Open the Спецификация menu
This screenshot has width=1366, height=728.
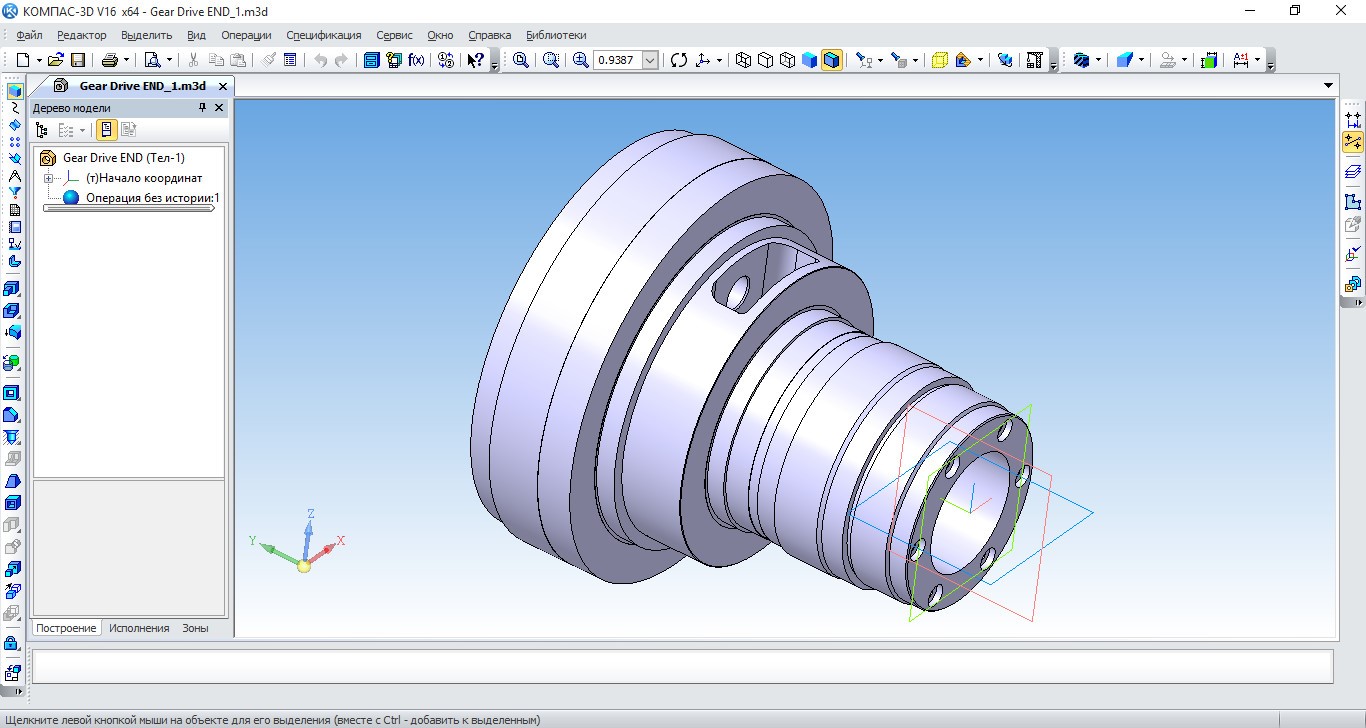click(x=324, y=35)
